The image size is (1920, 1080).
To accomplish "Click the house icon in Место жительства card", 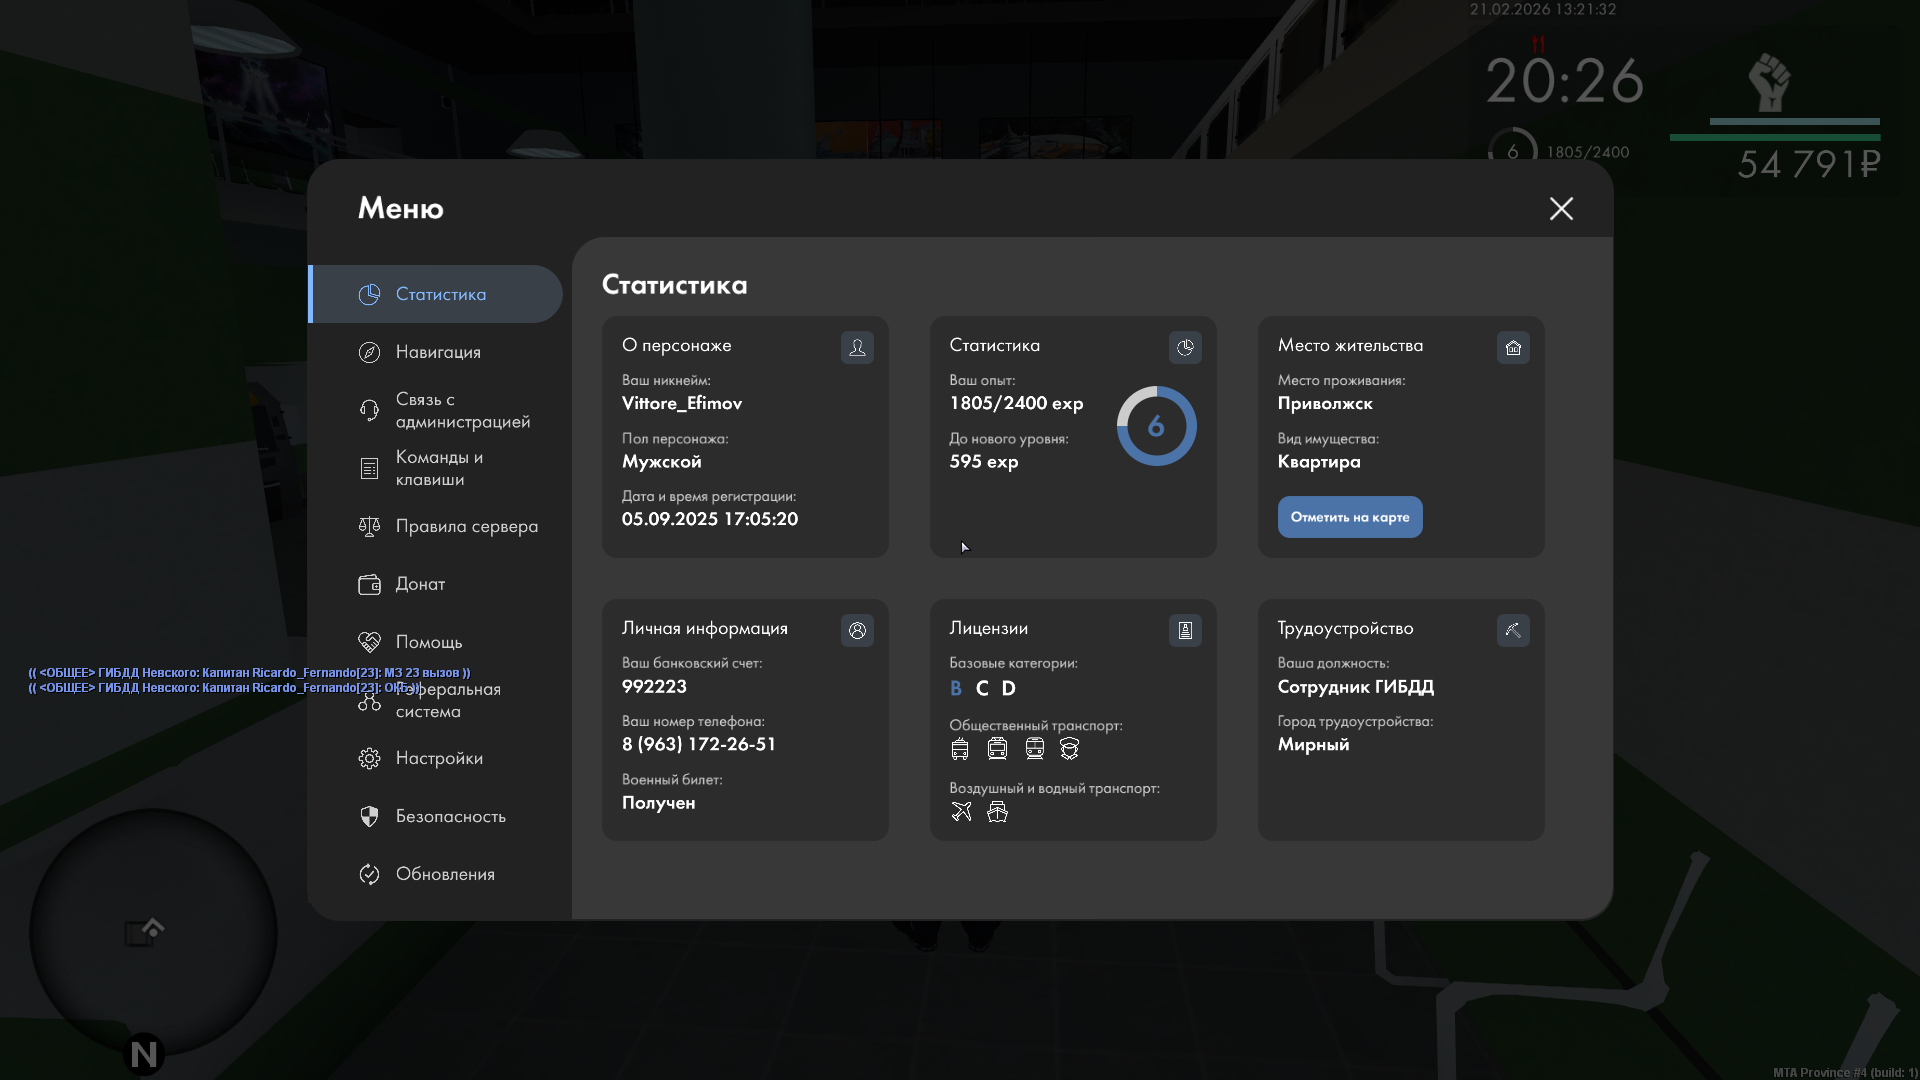I will (x=1513, y=347).
